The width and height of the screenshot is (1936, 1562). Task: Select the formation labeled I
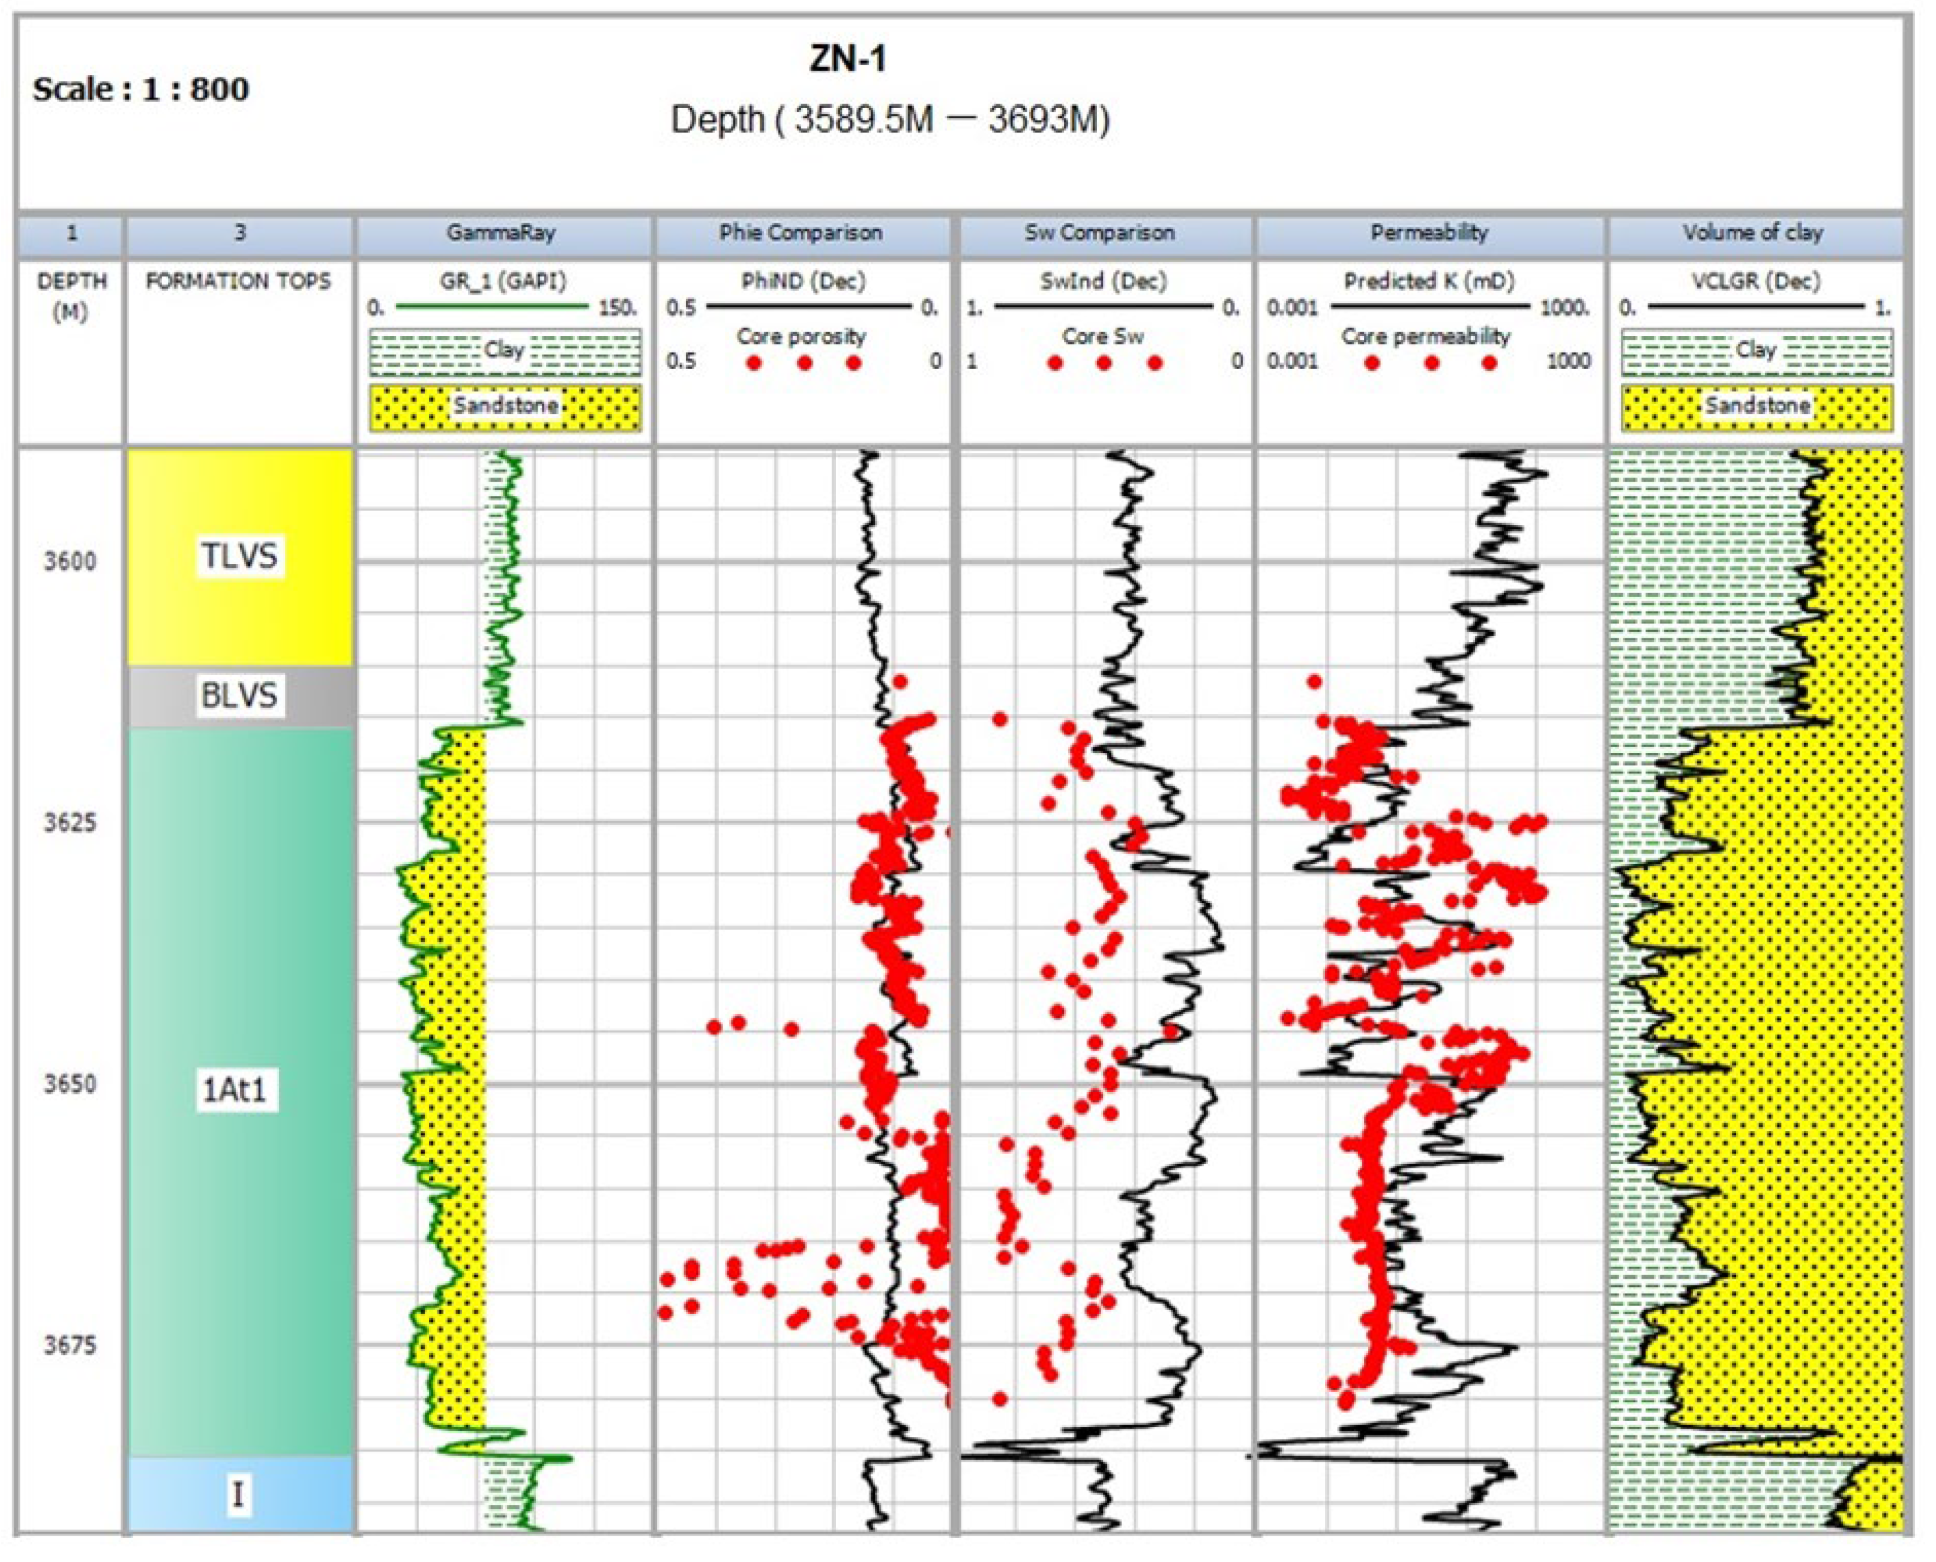click(238, 1494)
